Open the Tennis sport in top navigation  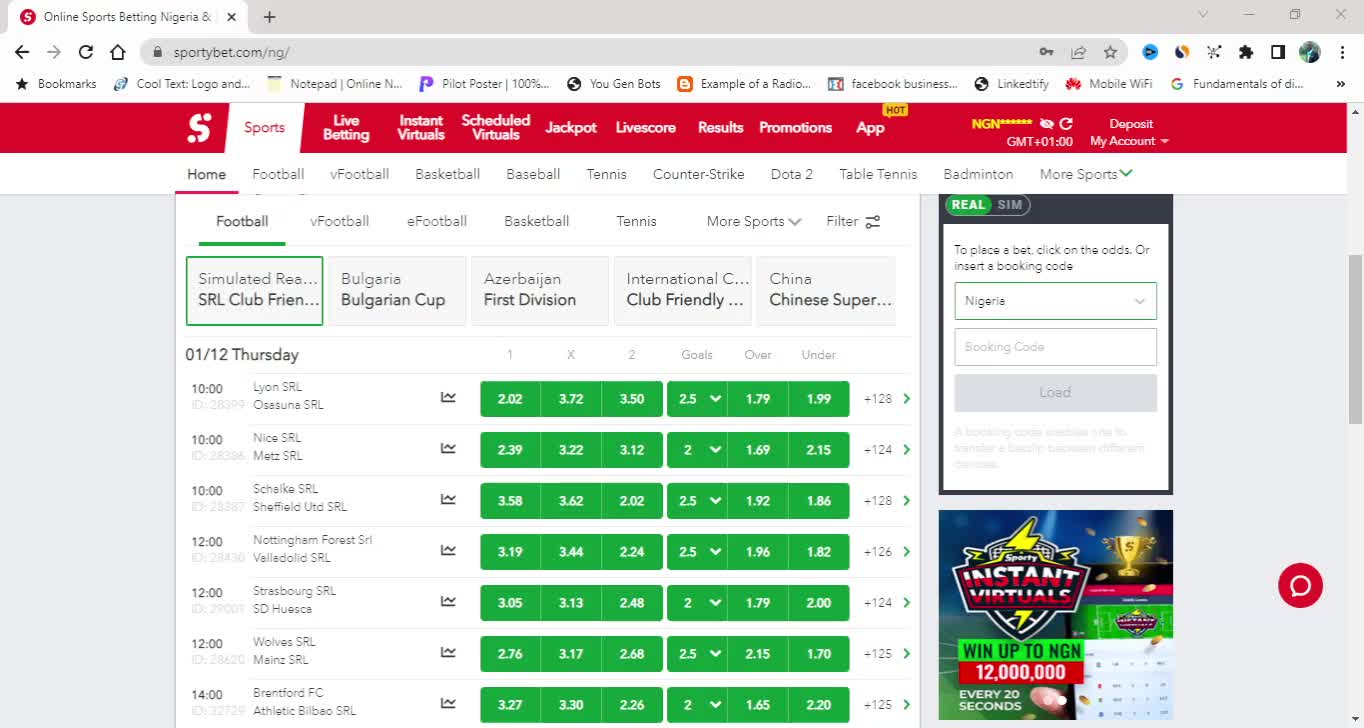point(606,174)
